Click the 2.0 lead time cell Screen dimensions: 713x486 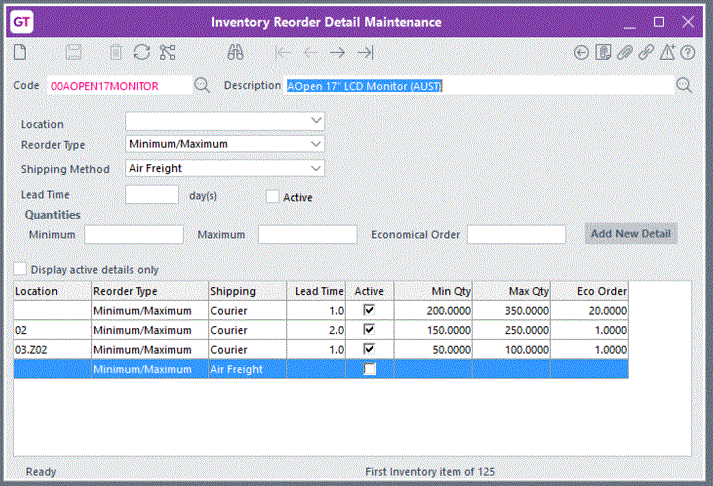(x=316, y=330)
